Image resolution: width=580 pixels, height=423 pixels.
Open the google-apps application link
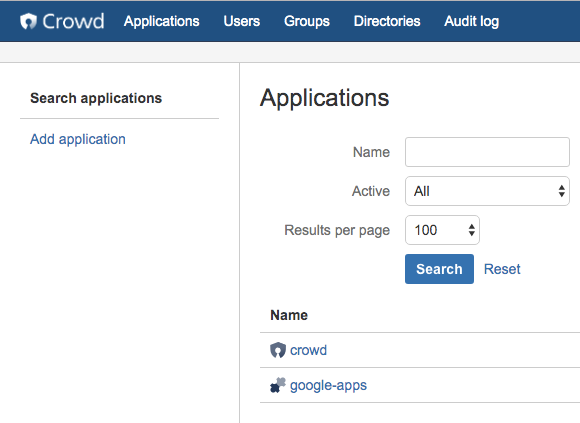[328, 385]
